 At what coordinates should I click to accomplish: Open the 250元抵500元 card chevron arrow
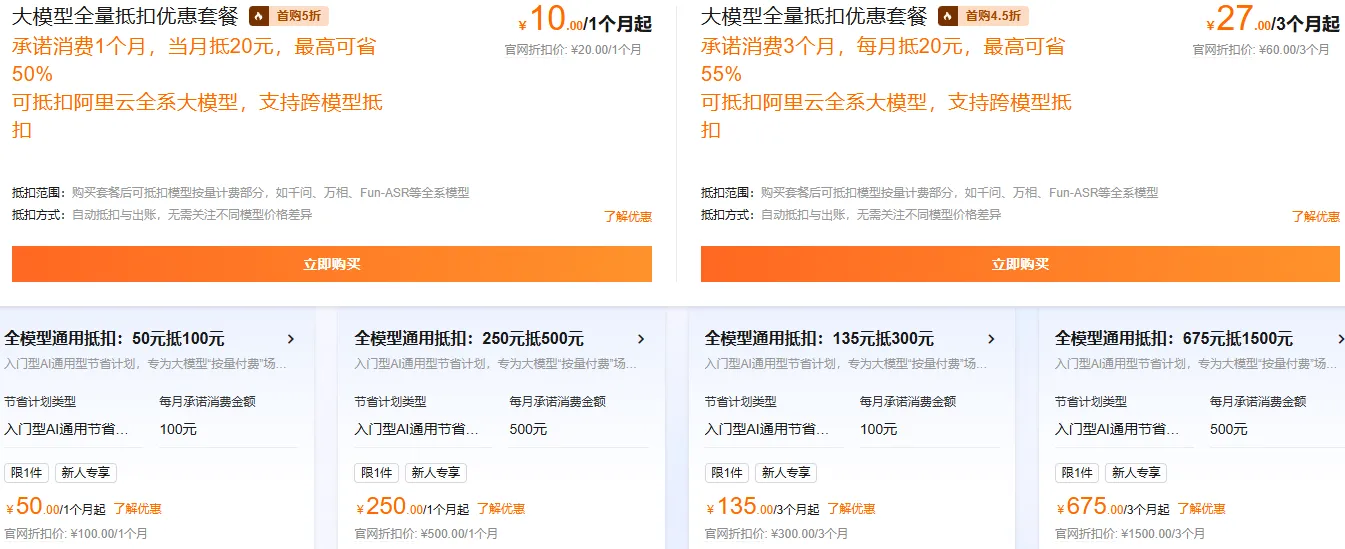(x=641, y=339)
